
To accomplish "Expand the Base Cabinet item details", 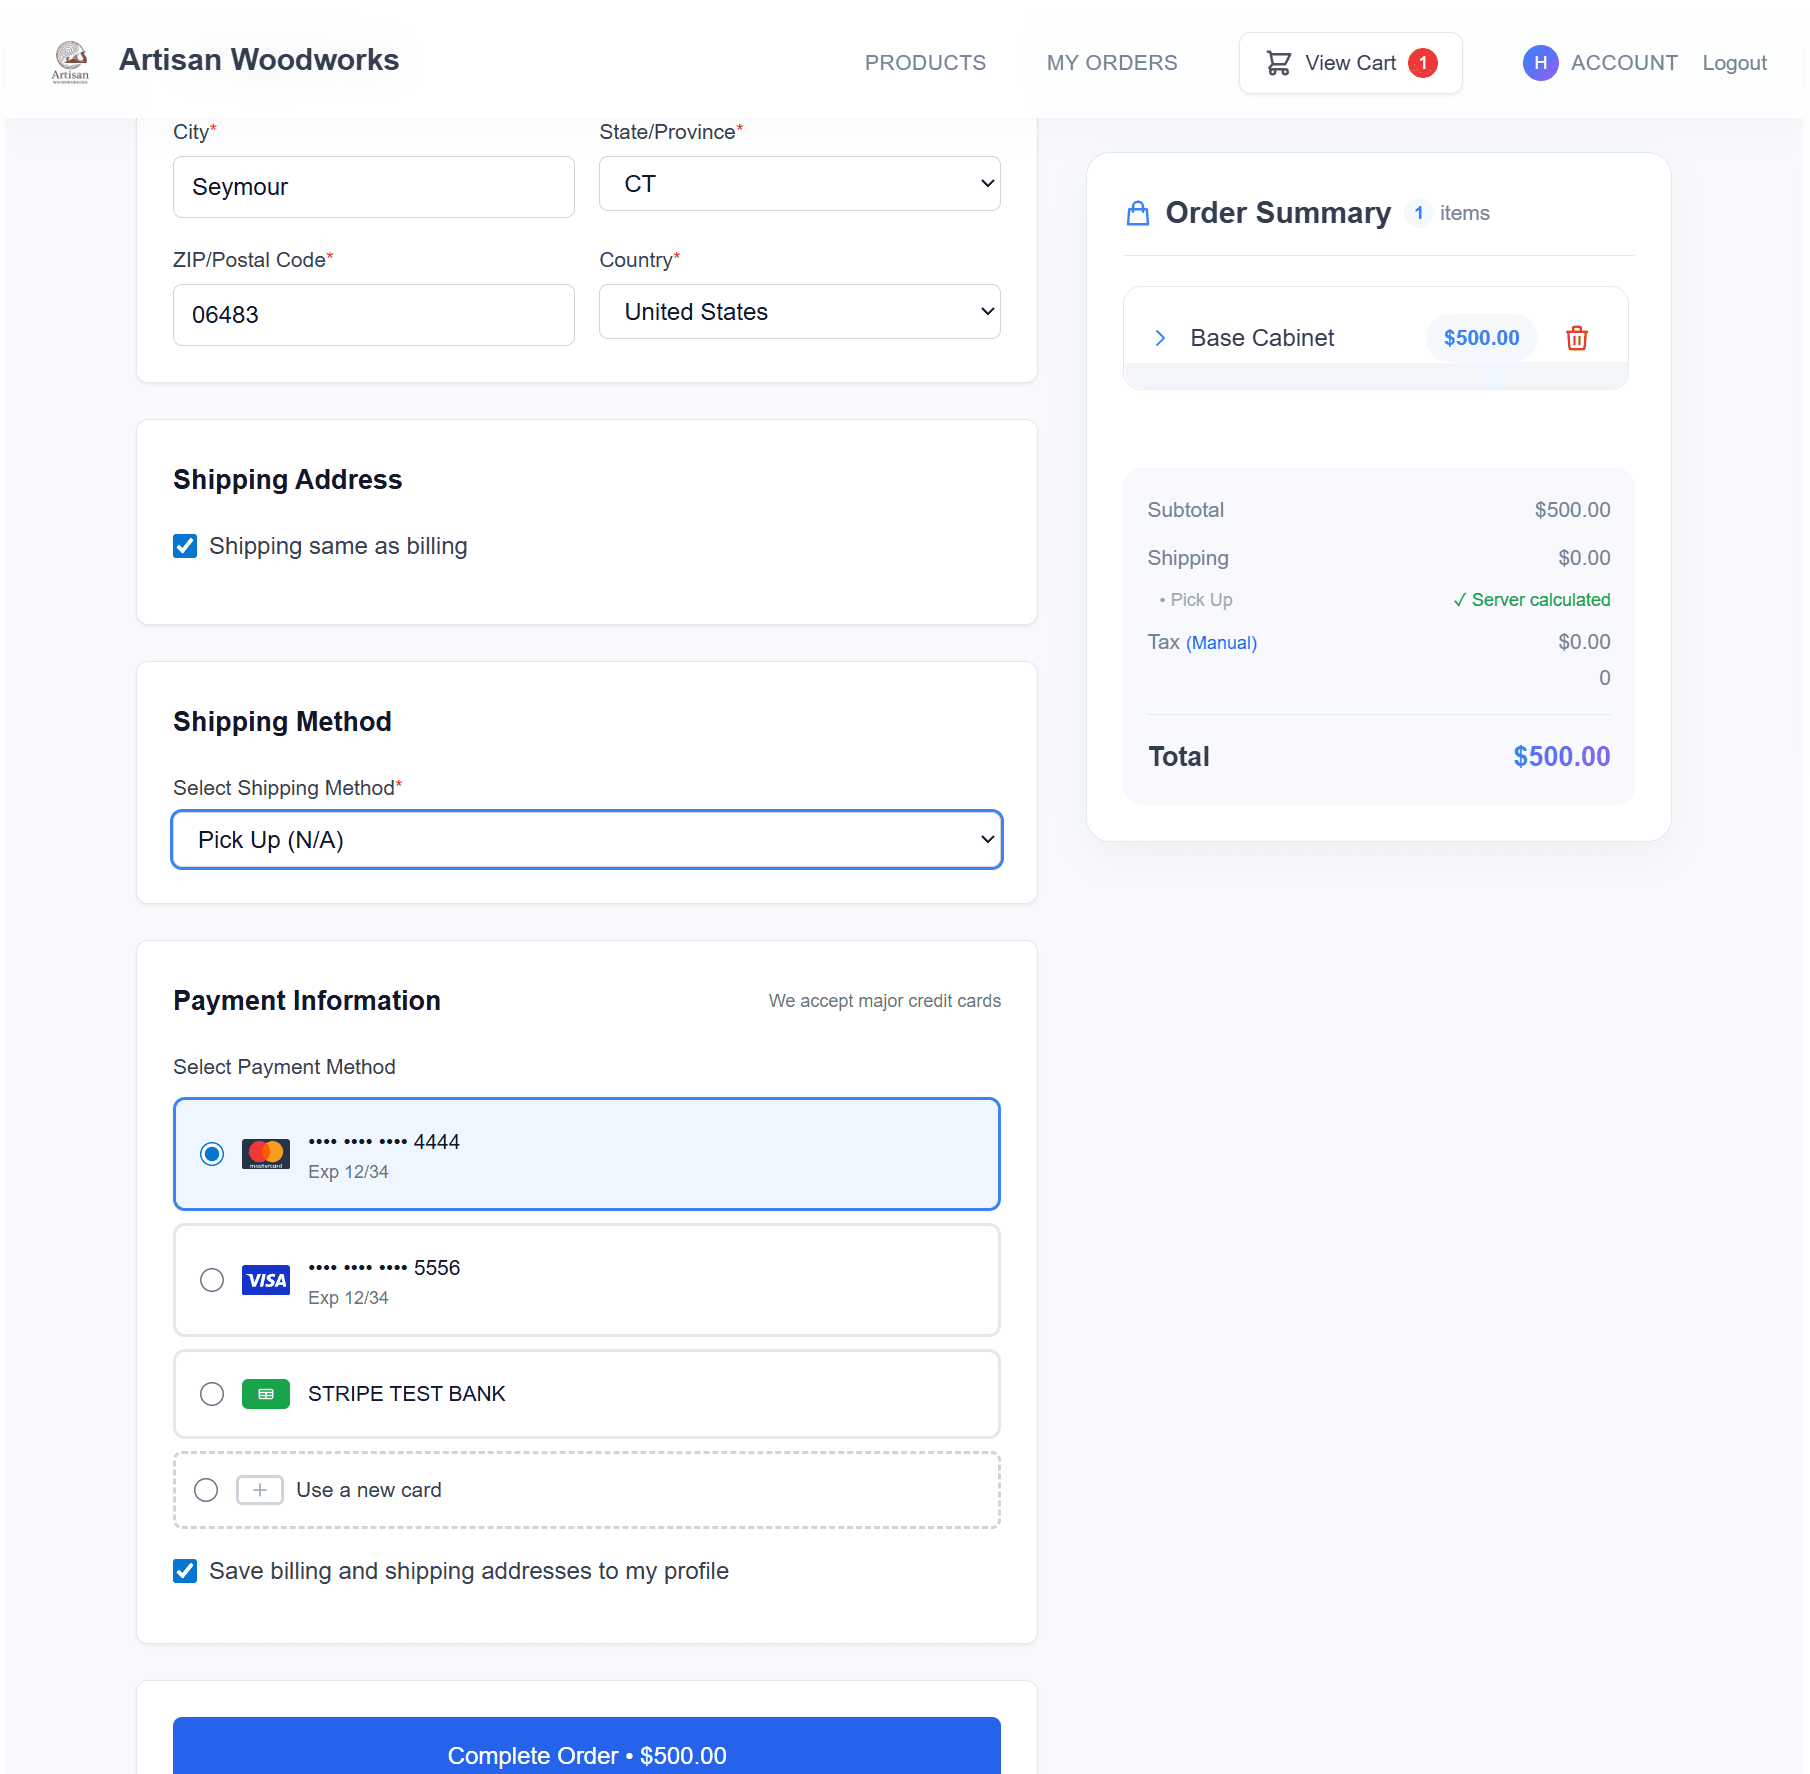I will (x=1160, y=338).
